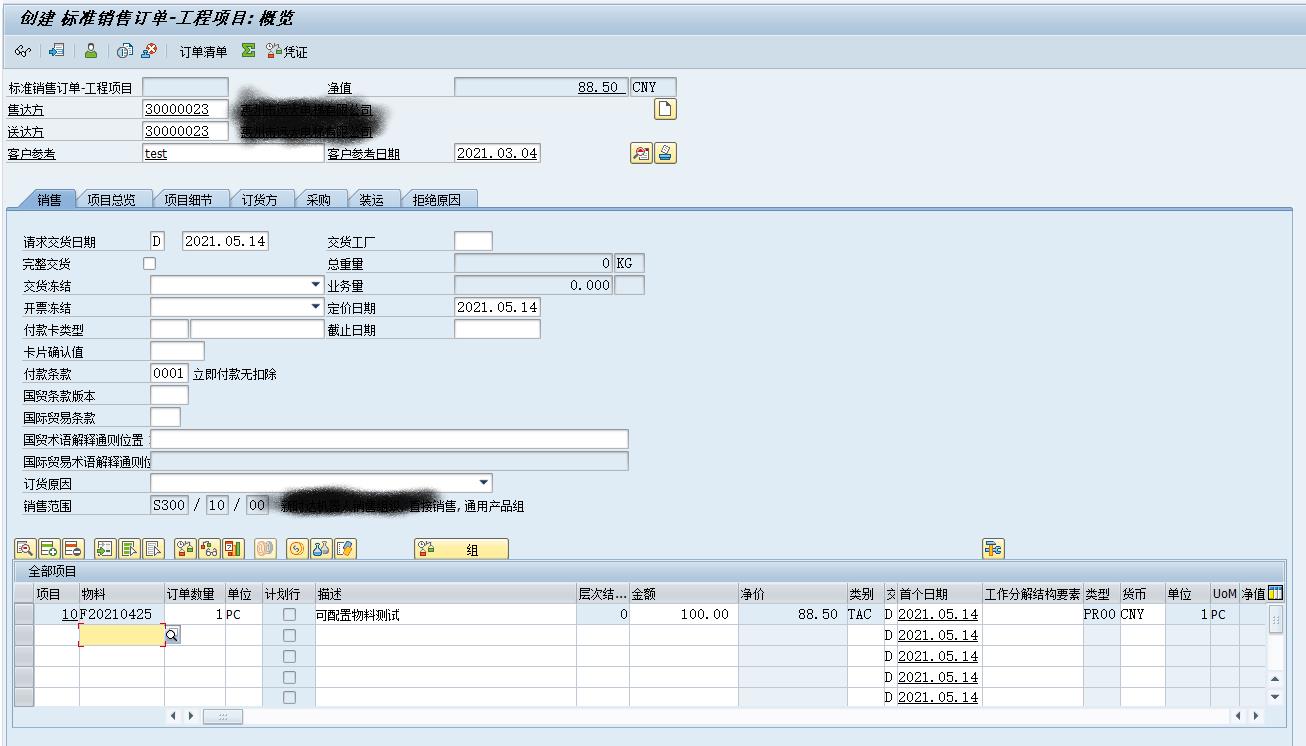Viewport: 1306px width, 746px height.
Task: Switch to the 项目总览 tab
Action: click(x=111, y=199)
